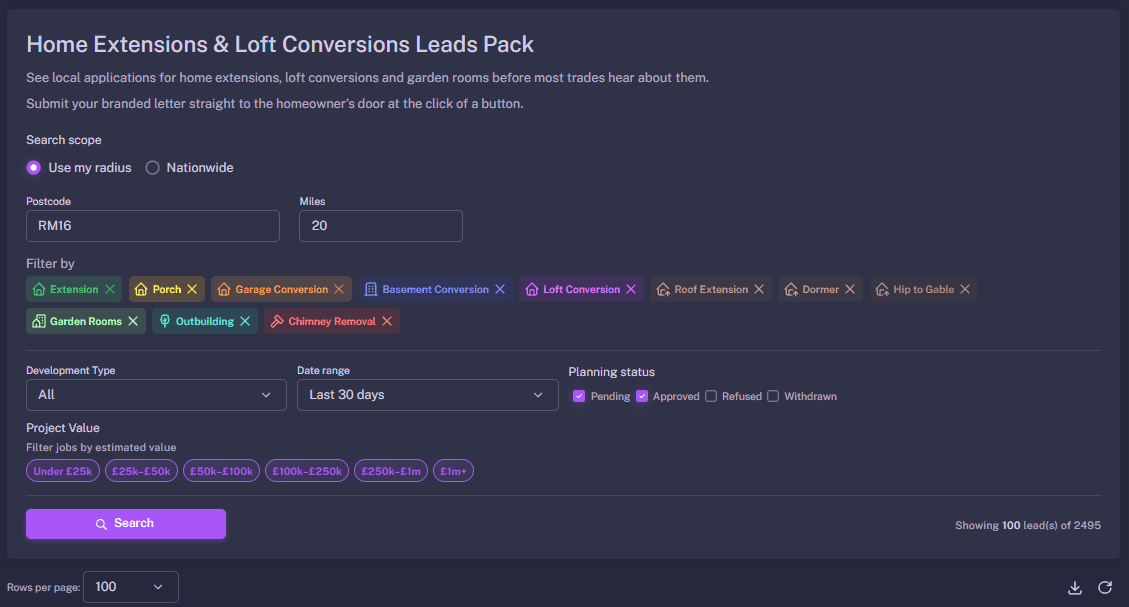1129x607 pixels.
Task: Select the Nationwide search scope
Action: [152, 167]
